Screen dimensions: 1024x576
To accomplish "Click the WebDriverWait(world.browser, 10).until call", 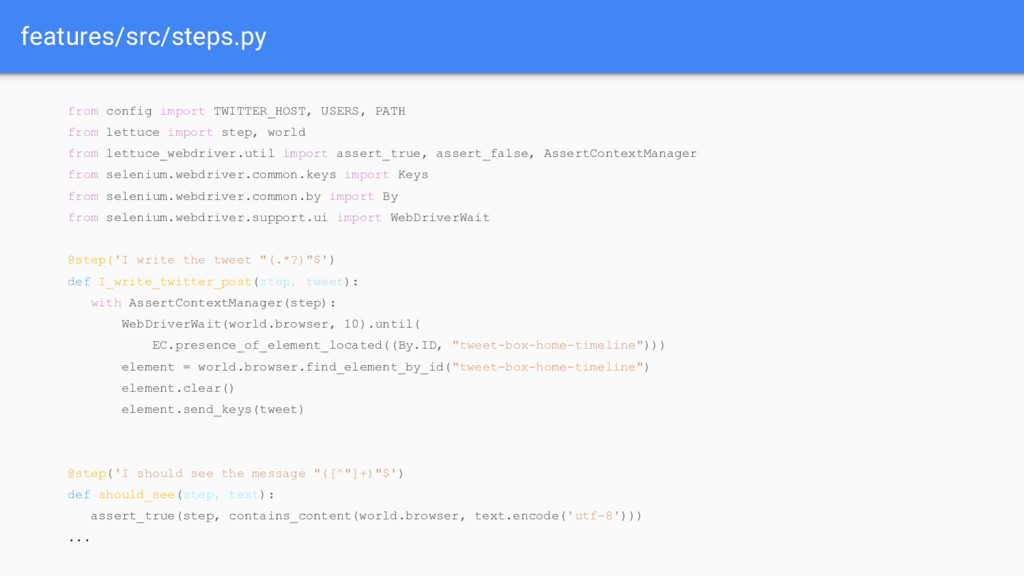I will (271, 324).
